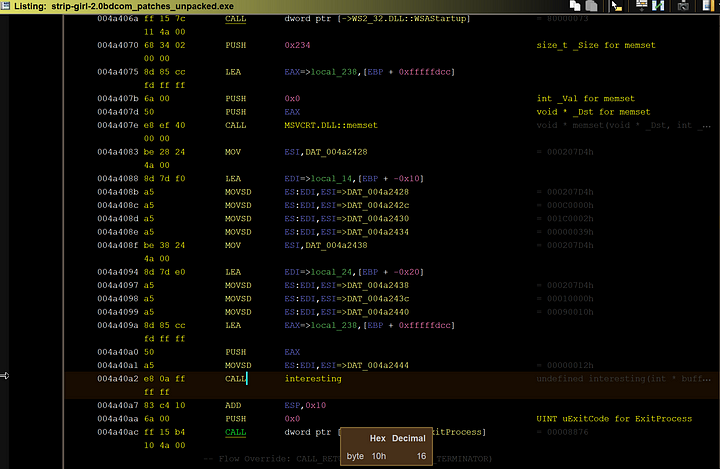Toggle cursor text highlight tool
This screenshot has width=720, height=469.
point(616,6)
